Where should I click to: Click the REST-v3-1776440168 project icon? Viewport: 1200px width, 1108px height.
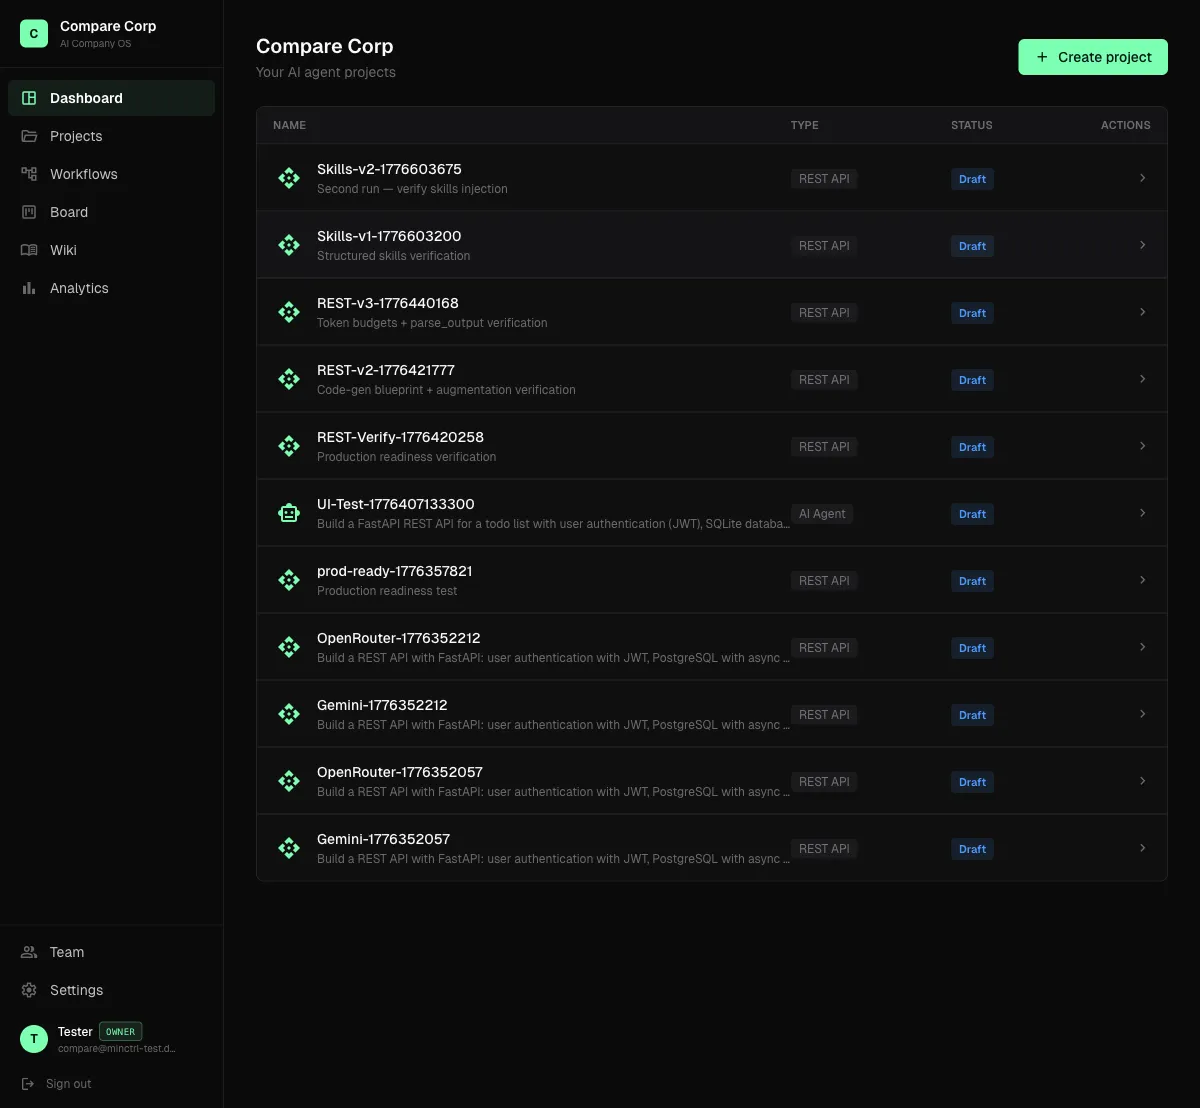coord(289,312)
